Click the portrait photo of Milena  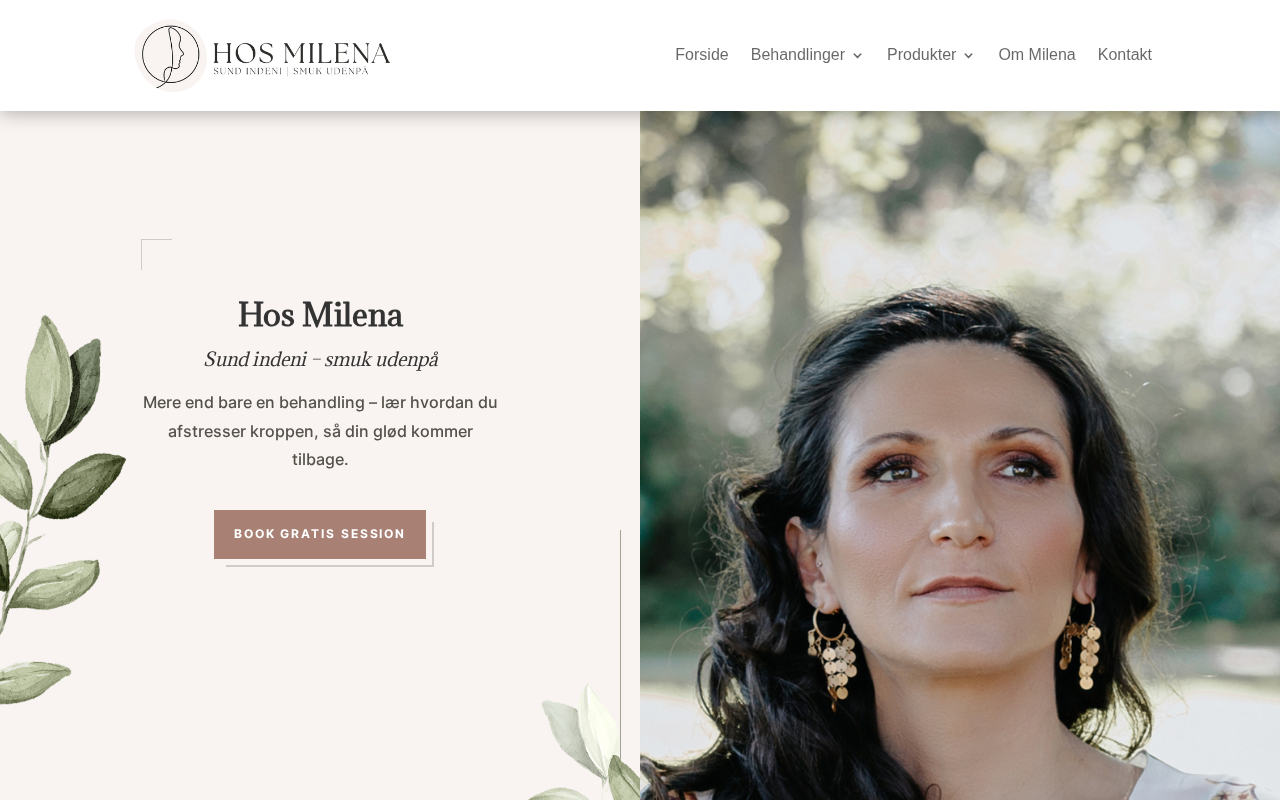pos(960,455)
